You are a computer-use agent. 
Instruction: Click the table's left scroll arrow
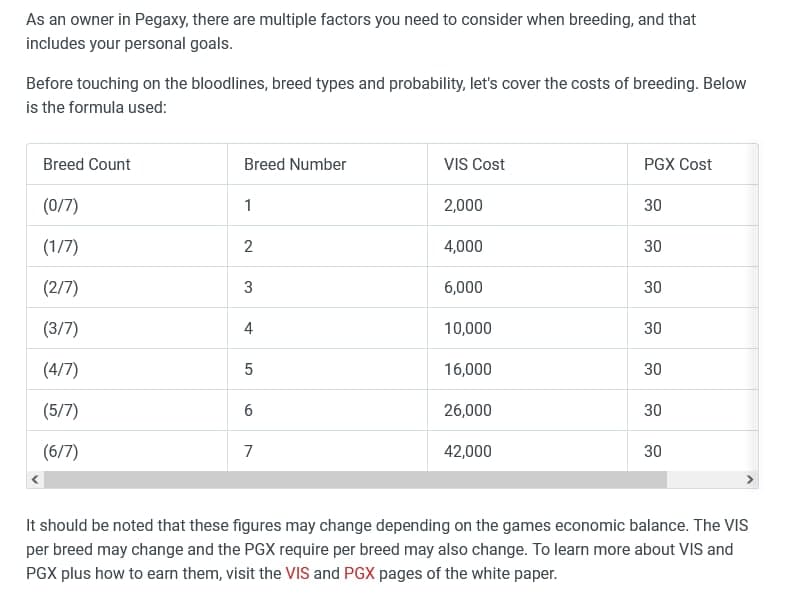point(35,480)
